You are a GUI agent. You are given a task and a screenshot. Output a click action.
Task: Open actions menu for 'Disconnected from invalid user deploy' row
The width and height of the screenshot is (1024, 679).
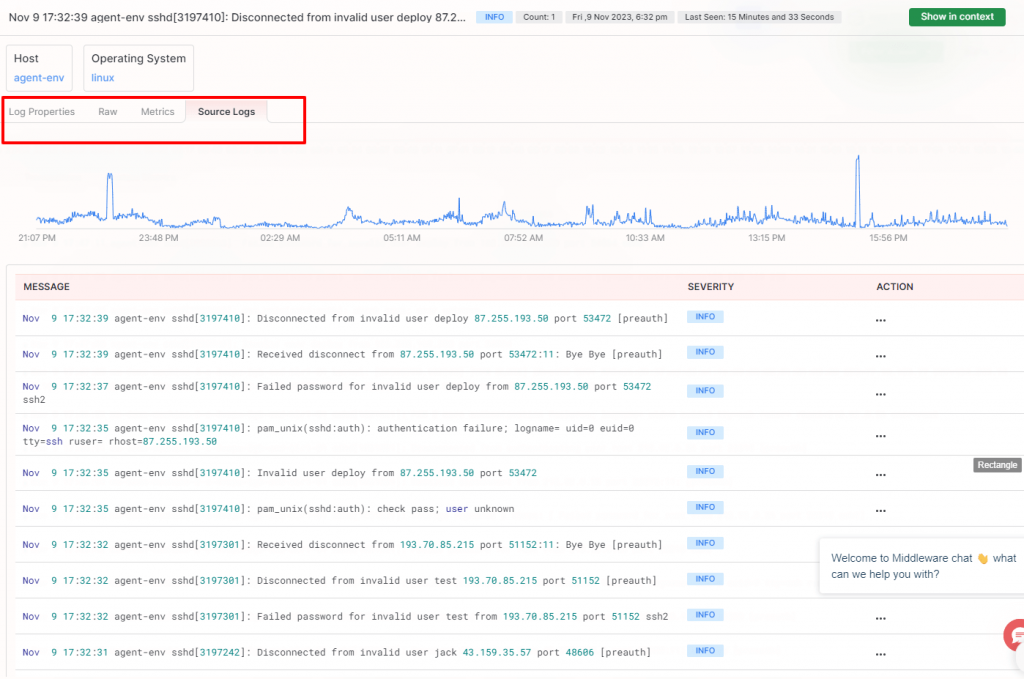tap(880, 320)
